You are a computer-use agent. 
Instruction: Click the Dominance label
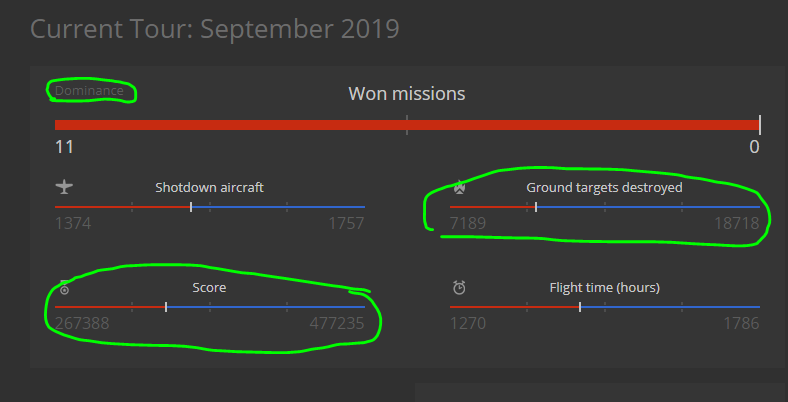pyautogui.click(x=89, y=91)
